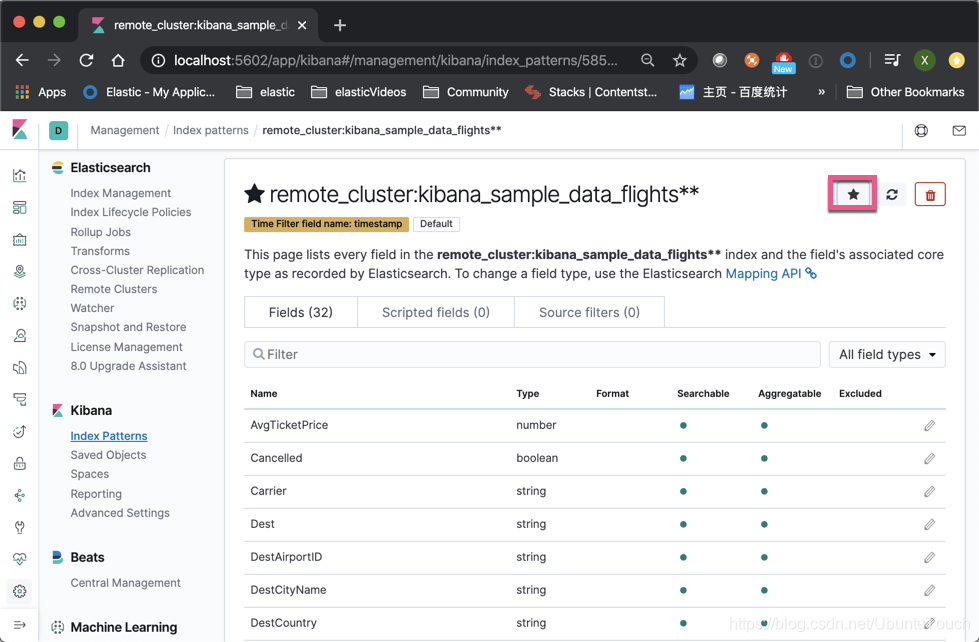Open the Mapping API link
979x642 pixels.
coord(770,274)
